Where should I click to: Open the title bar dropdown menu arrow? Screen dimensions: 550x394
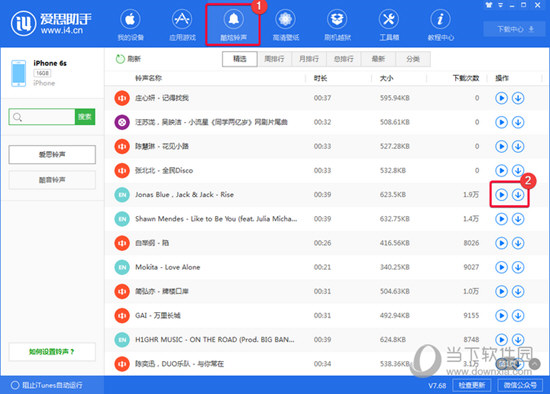[501, 5]
